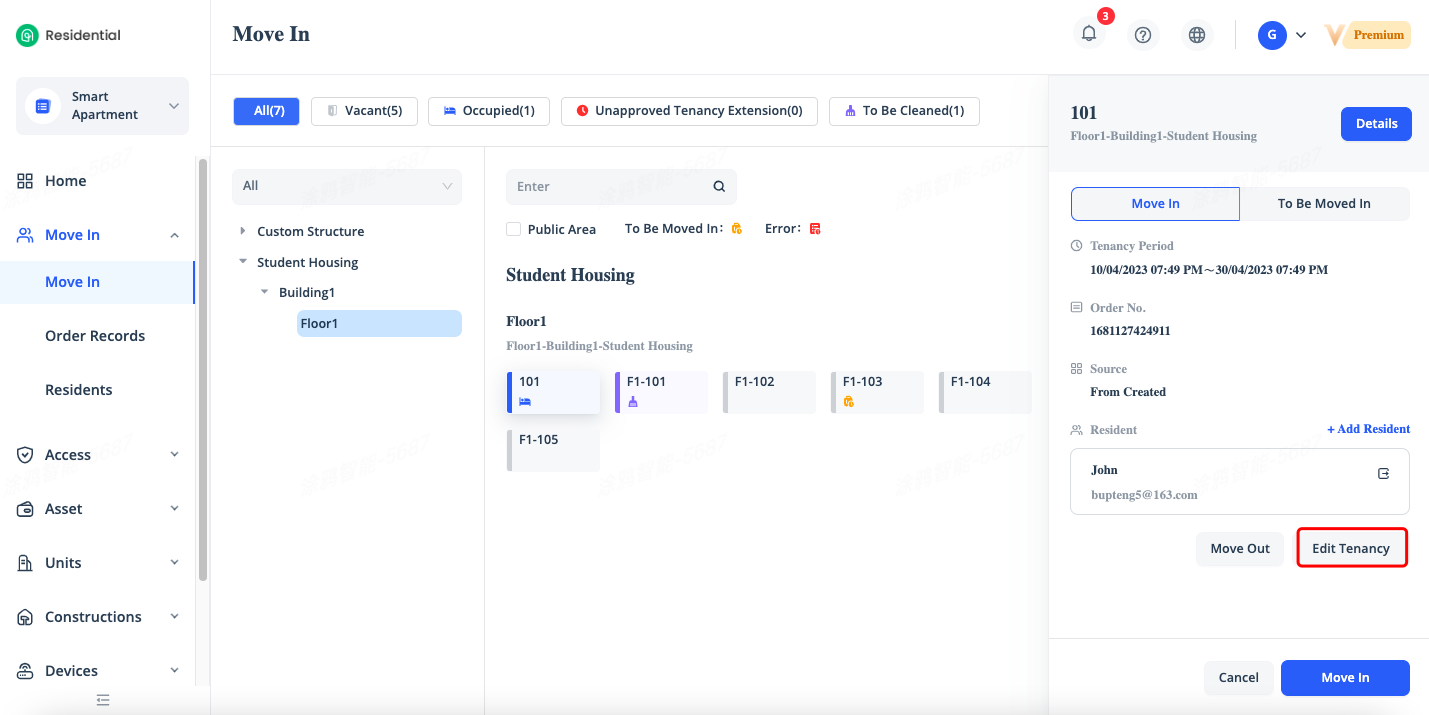Click the move-out icon beside John
1429x715 pixels.
[1383, 474]
